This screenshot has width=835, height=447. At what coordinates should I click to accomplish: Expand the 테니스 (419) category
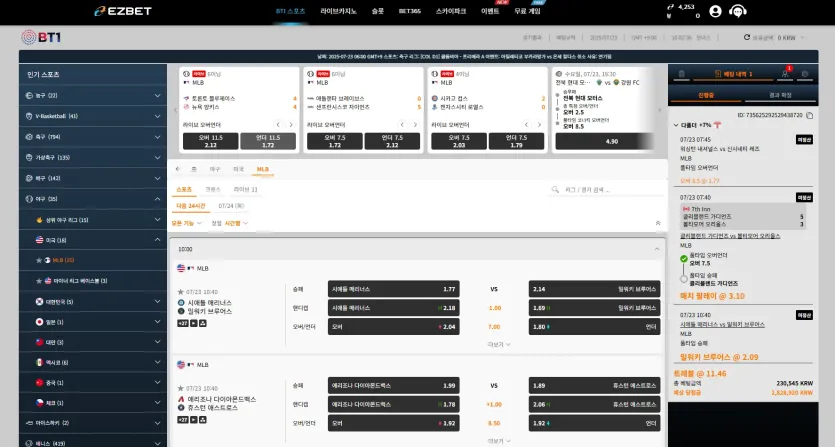click(93, 443)
